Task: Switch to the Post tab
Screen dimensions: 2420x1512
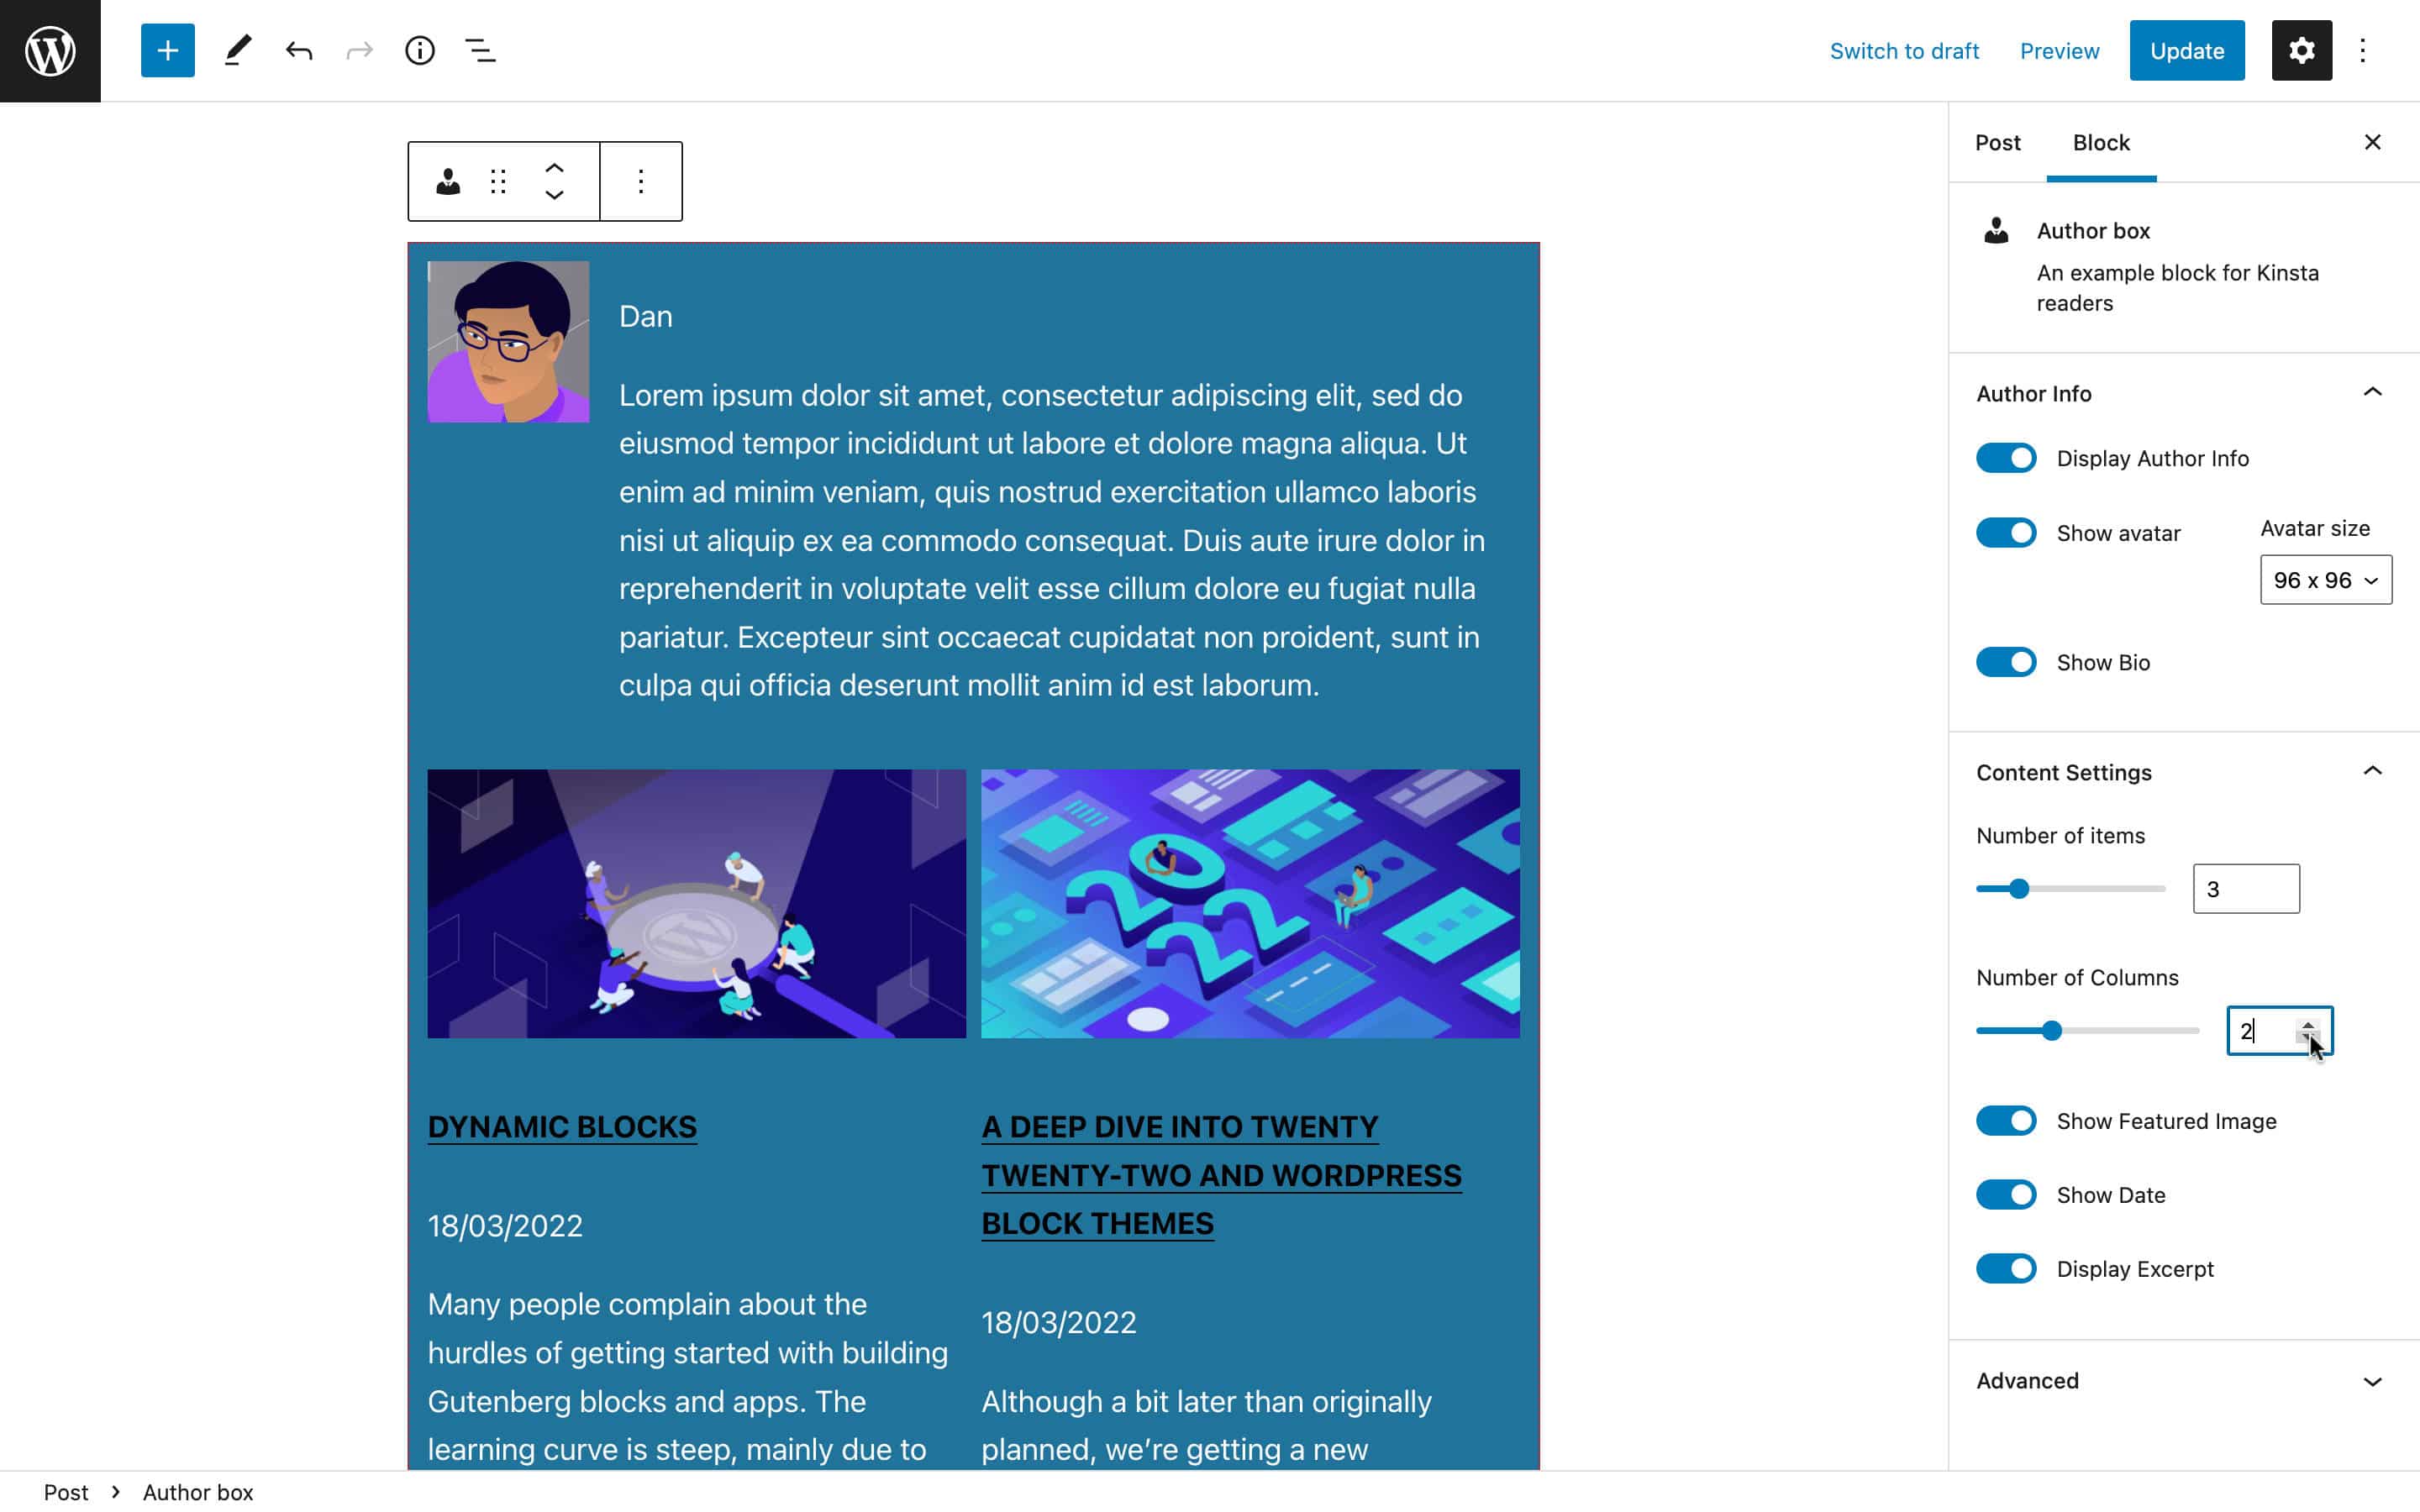Action: pos(1998,143)
